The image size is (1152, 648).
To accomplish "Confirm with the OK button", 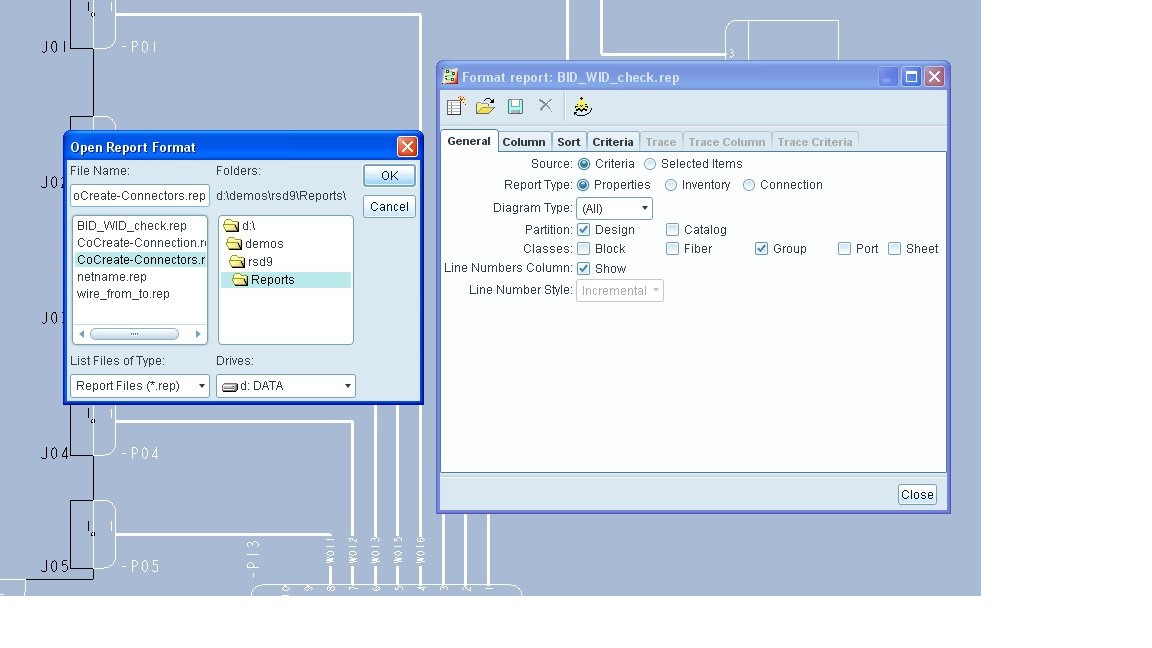I will 389,176.
